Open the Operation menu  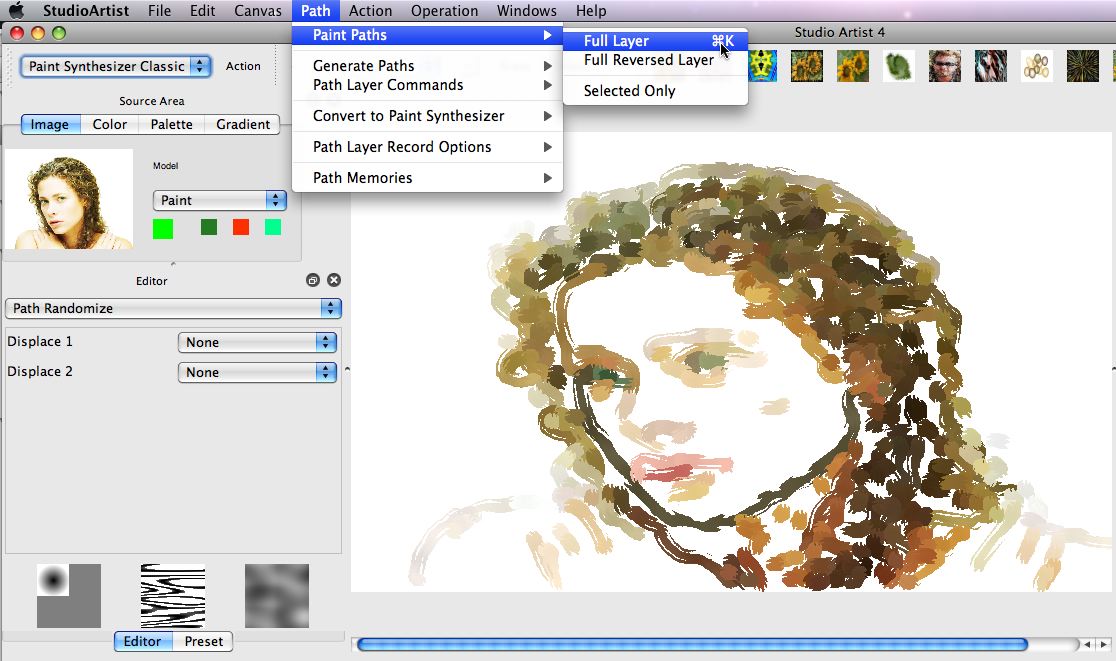[444, 11]
